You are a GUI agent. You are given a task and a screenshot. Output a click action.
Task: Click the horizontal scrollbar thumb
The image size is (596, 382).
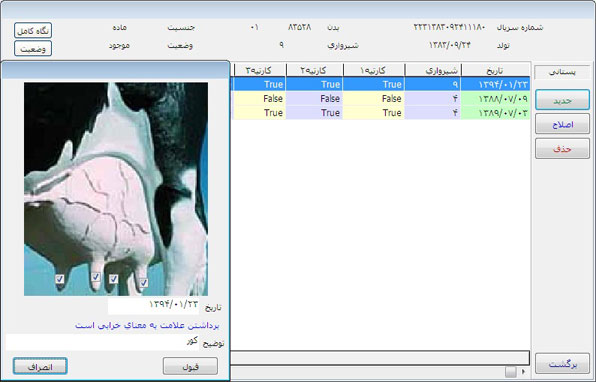tap(511, 371)
